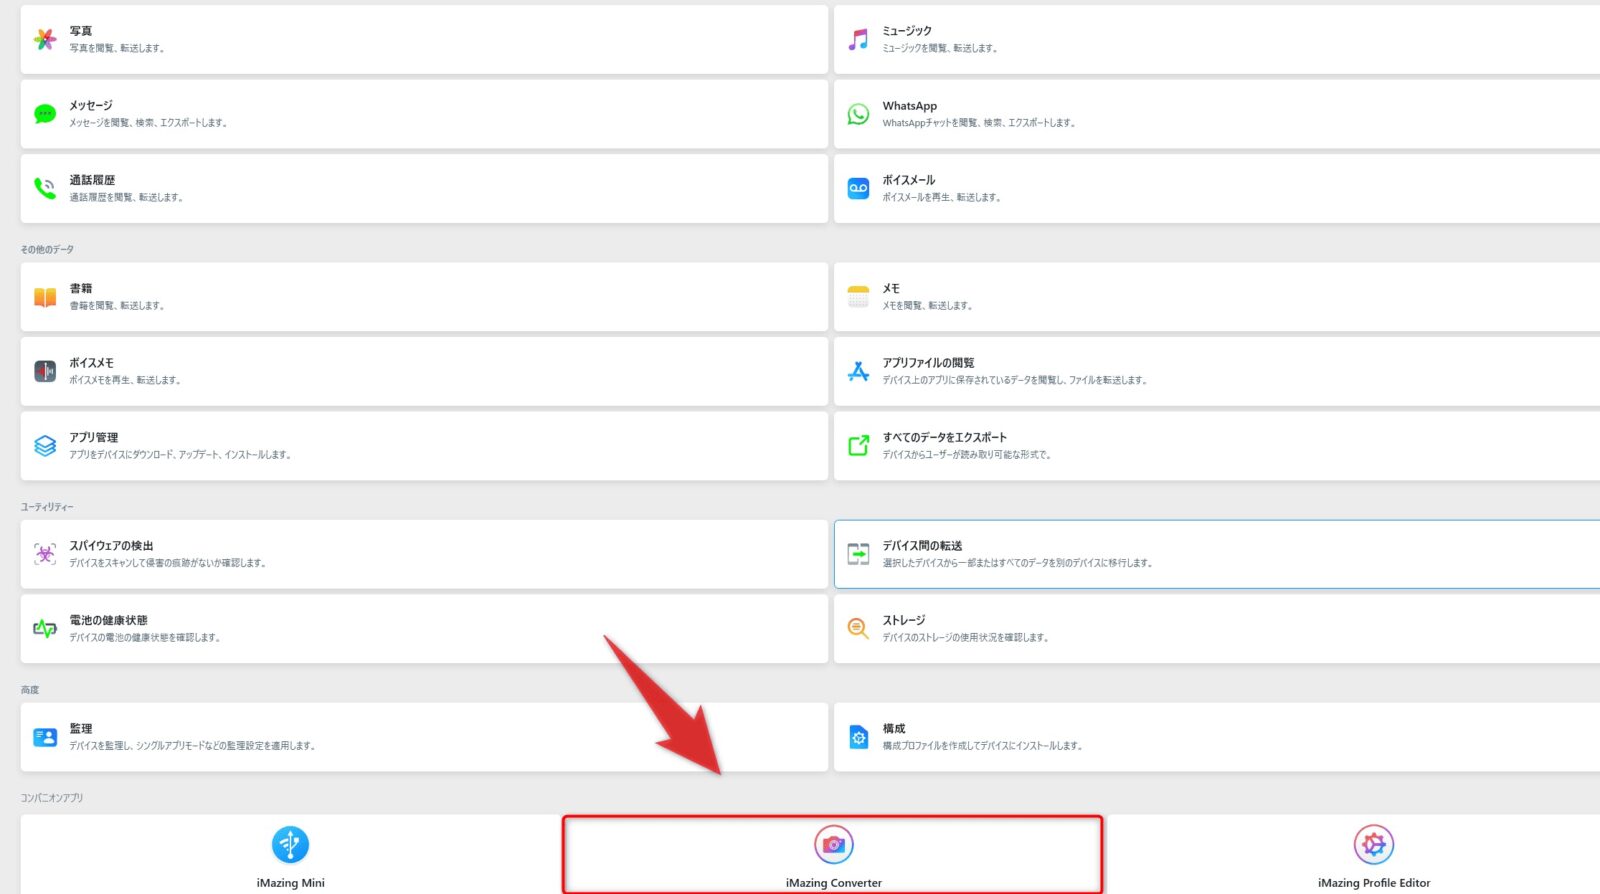Click the green Messages (メッセージ) bubble icon

click(x=45, y=114)
